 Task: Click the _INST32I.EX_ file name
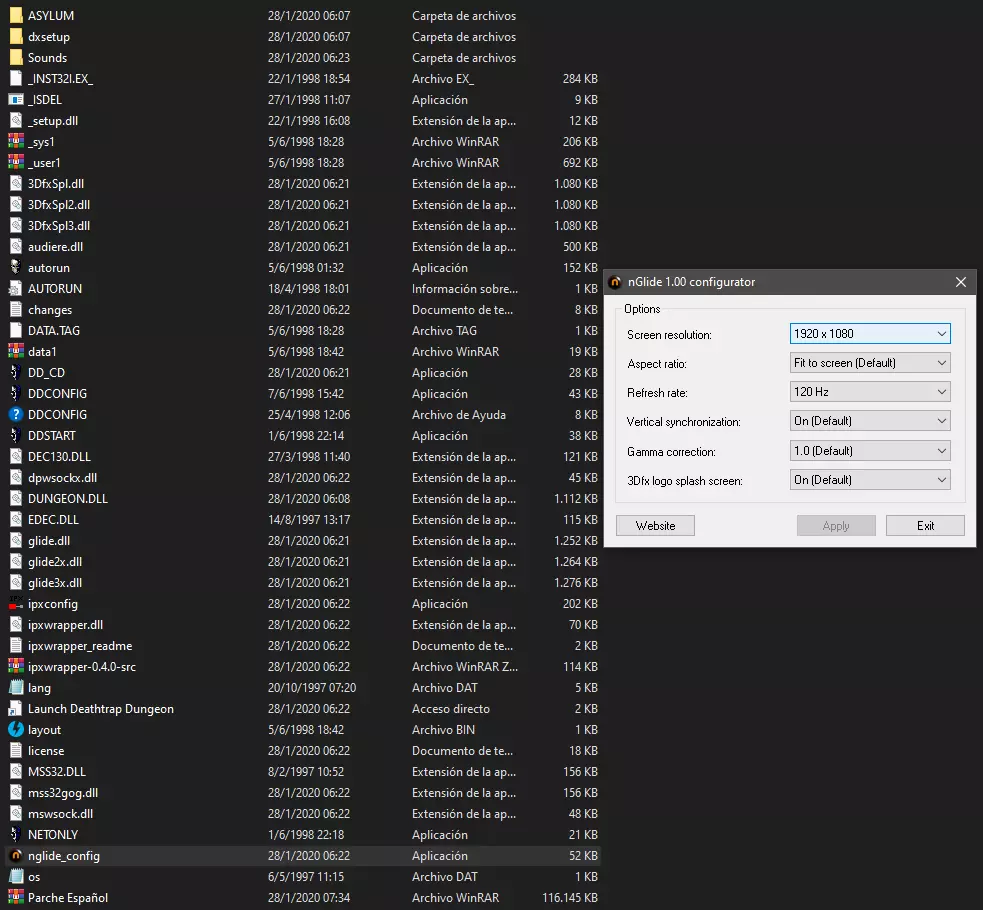(x=60, y=79)
